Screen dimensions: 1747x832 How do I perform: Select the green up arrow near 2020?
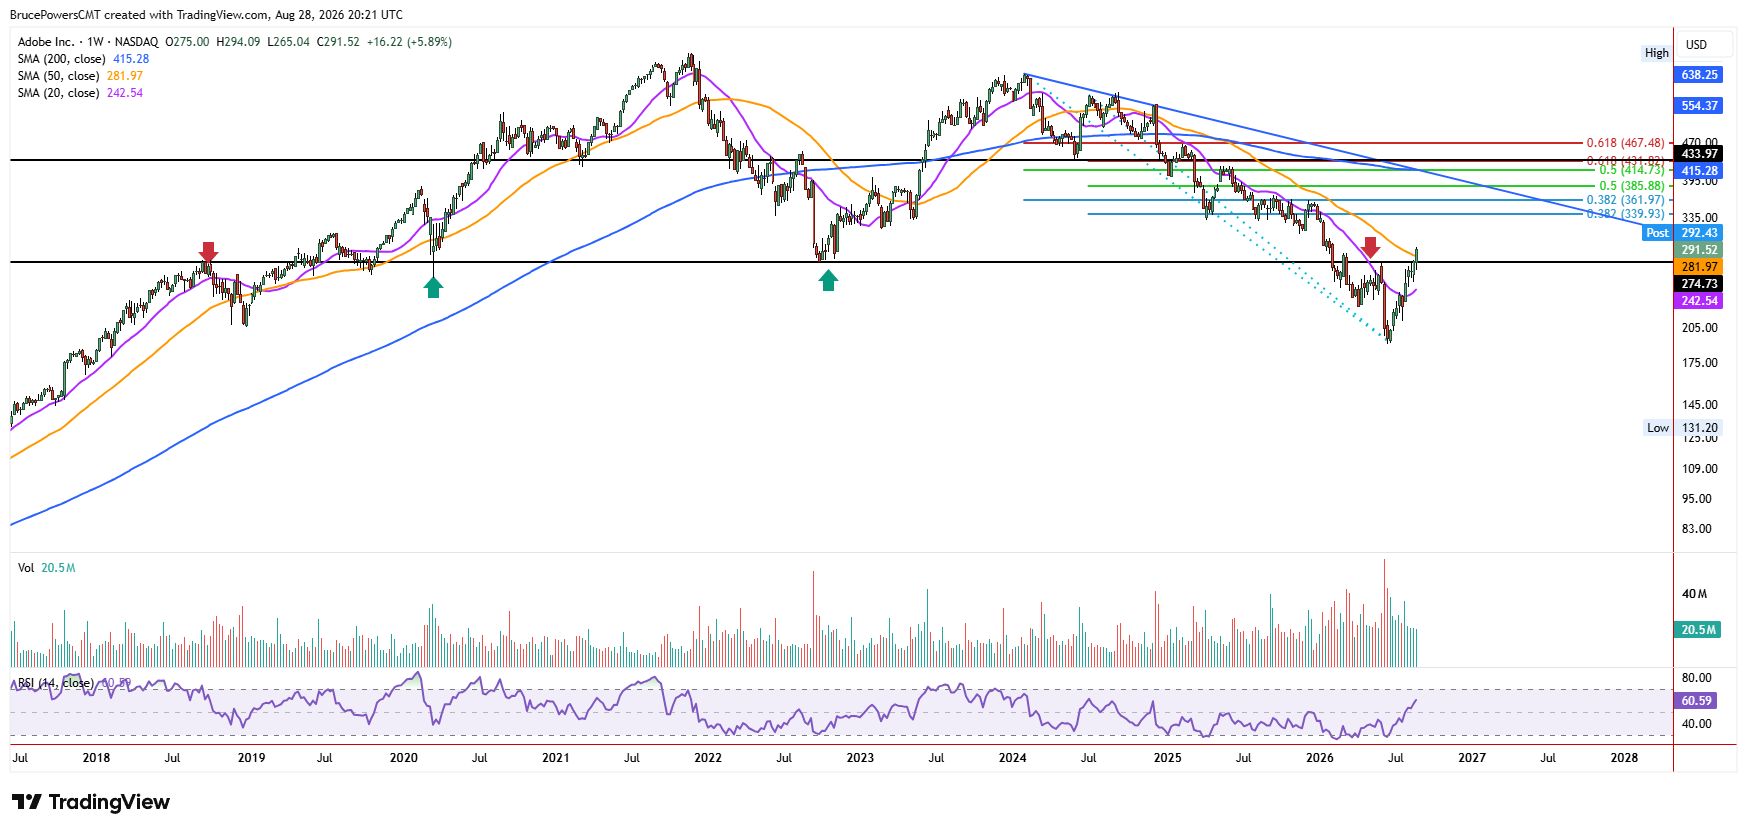point(433,288)
